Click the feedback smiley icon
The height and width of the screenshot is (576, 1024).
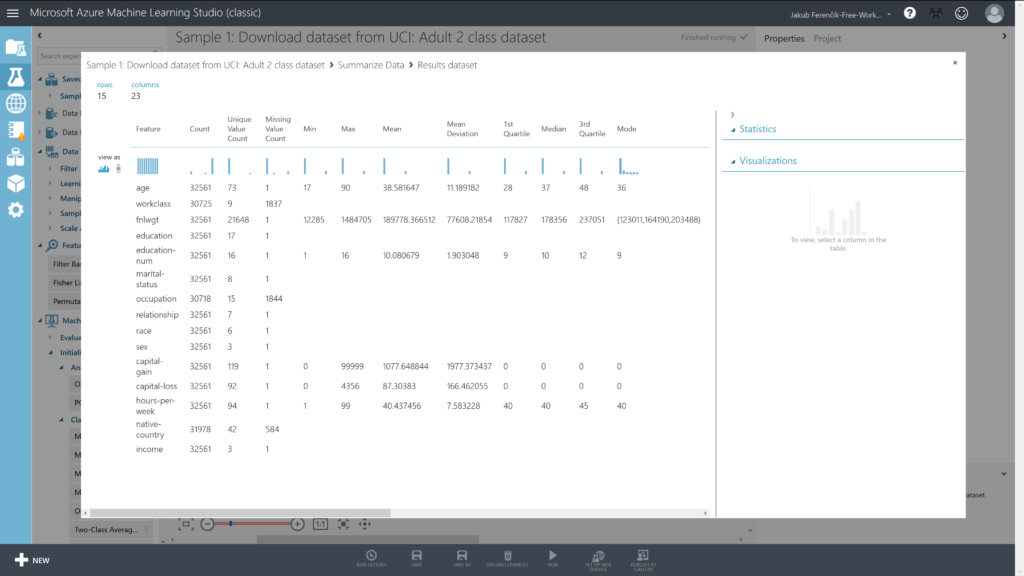coord(961,13)
